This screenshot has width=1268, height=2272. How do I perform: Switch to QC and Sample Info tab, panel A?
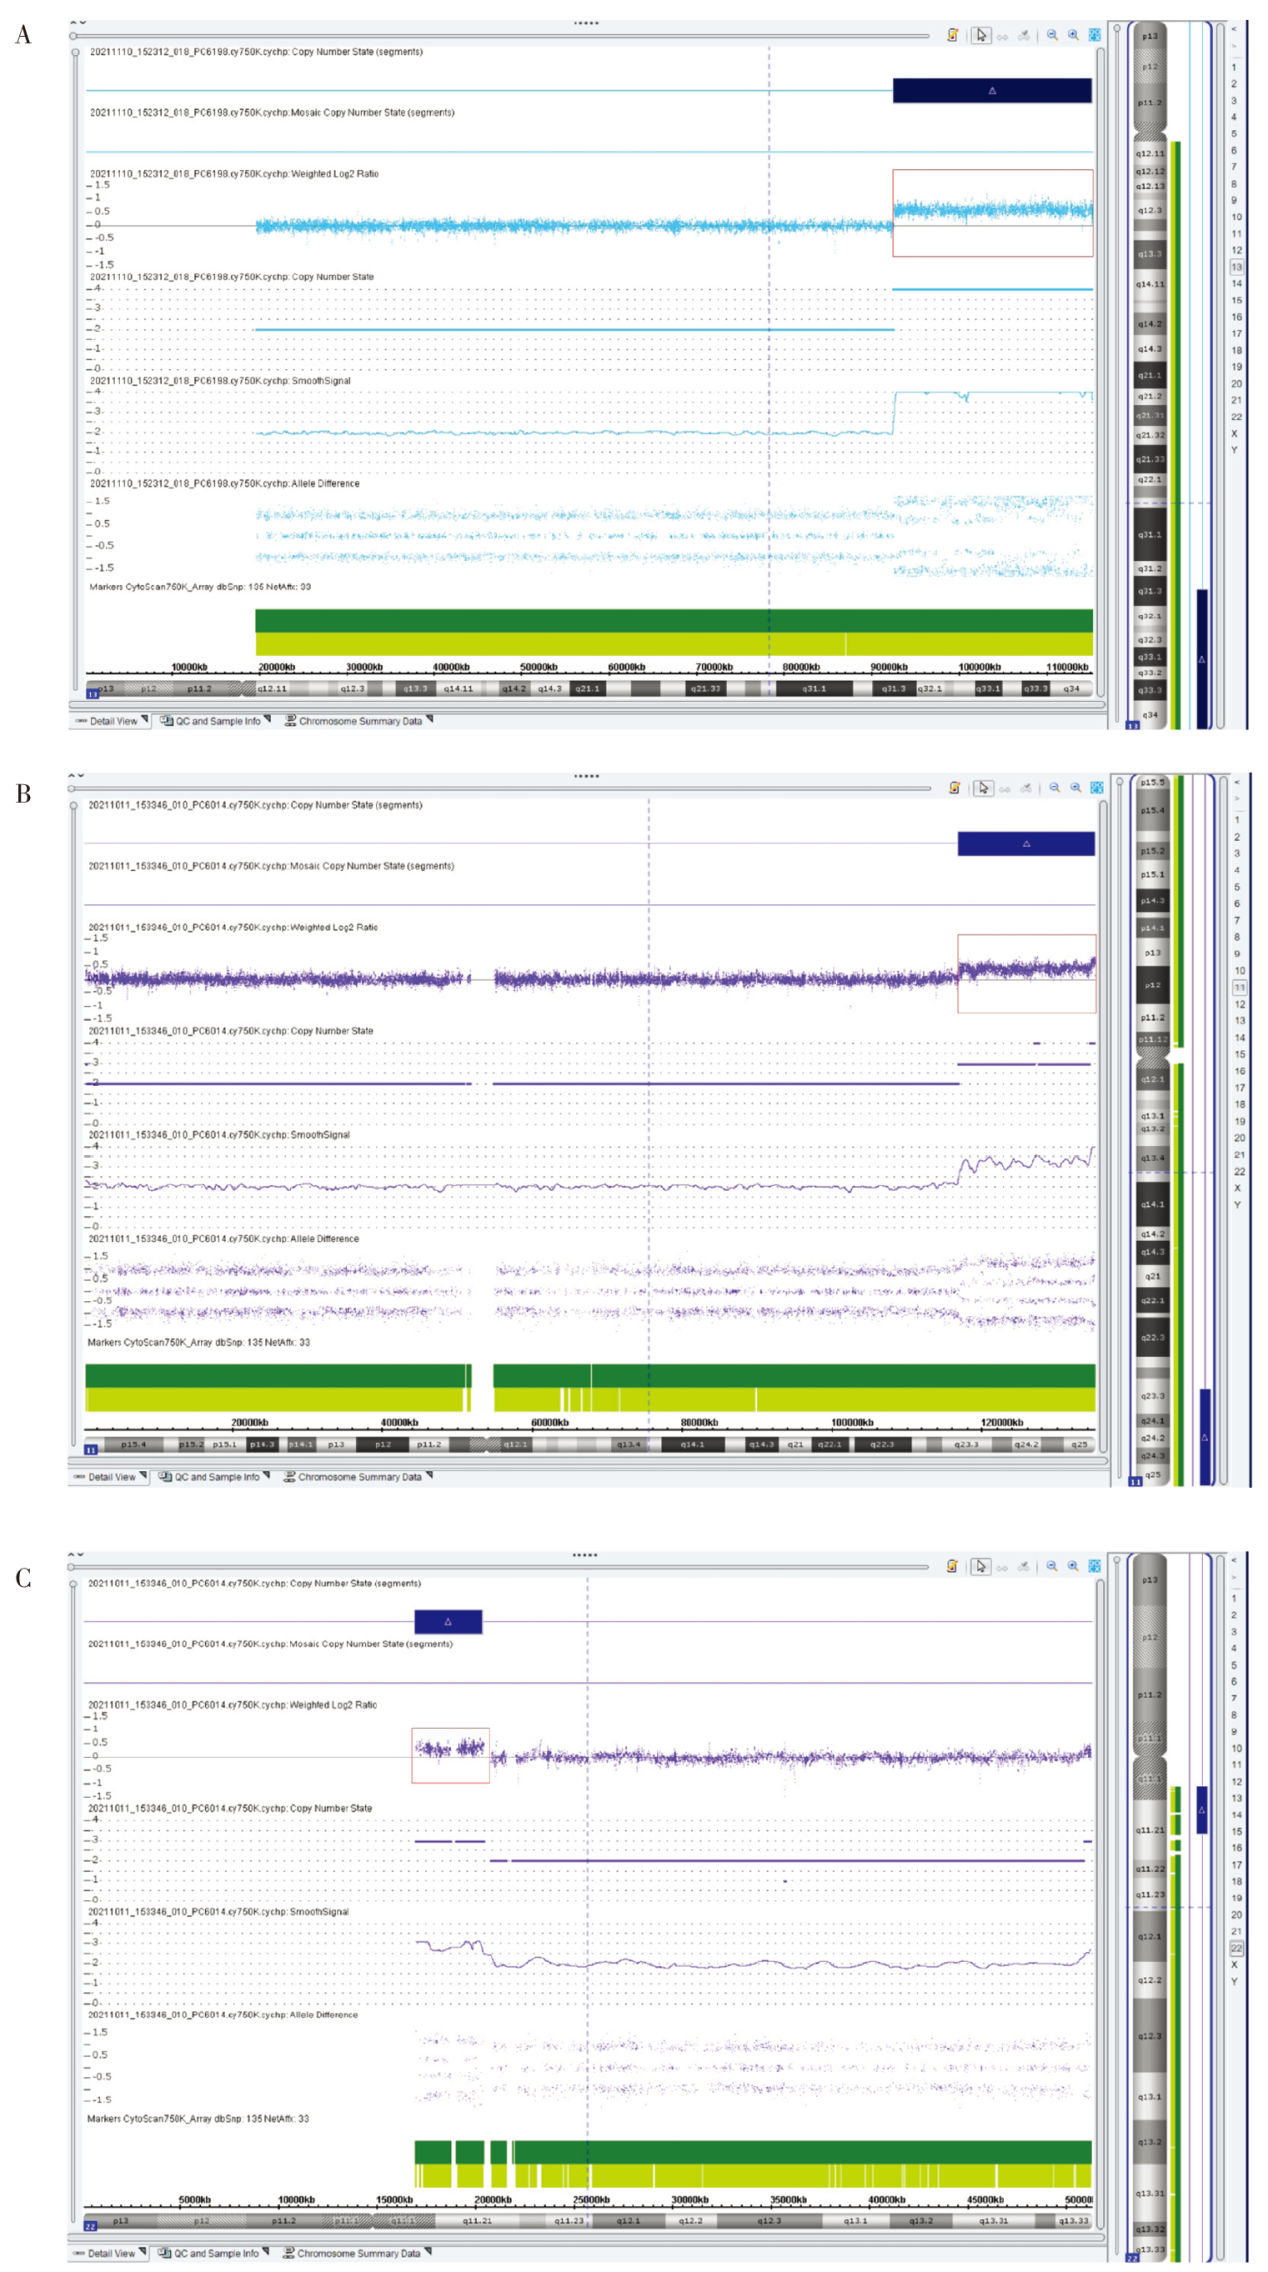[x=217, y=721]
